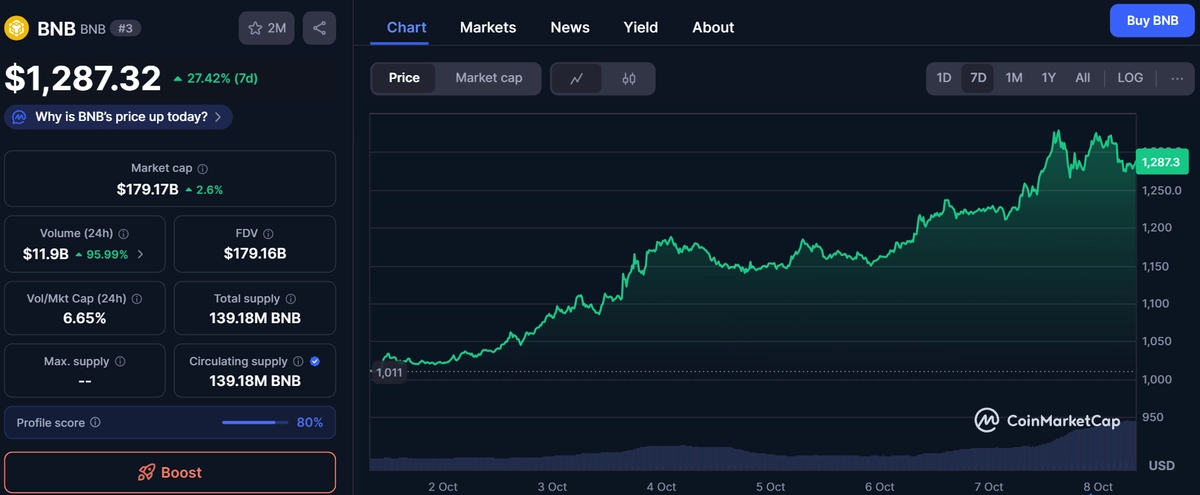Viewport: 1200px width, 495px height.
Task: Click the 1,011 starting price label on chart
Action: pos(389,373)
